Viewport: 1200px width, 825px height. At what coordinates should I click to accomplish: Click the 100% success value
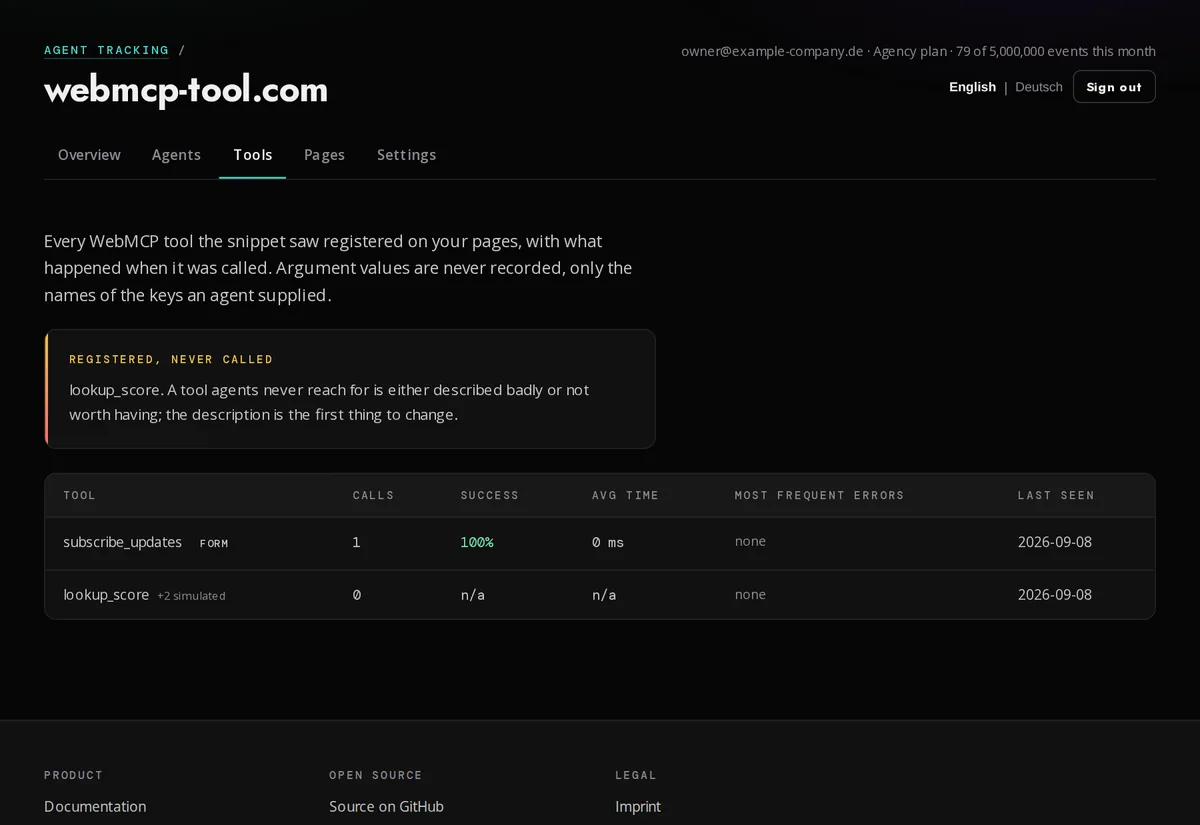[477, 542]
